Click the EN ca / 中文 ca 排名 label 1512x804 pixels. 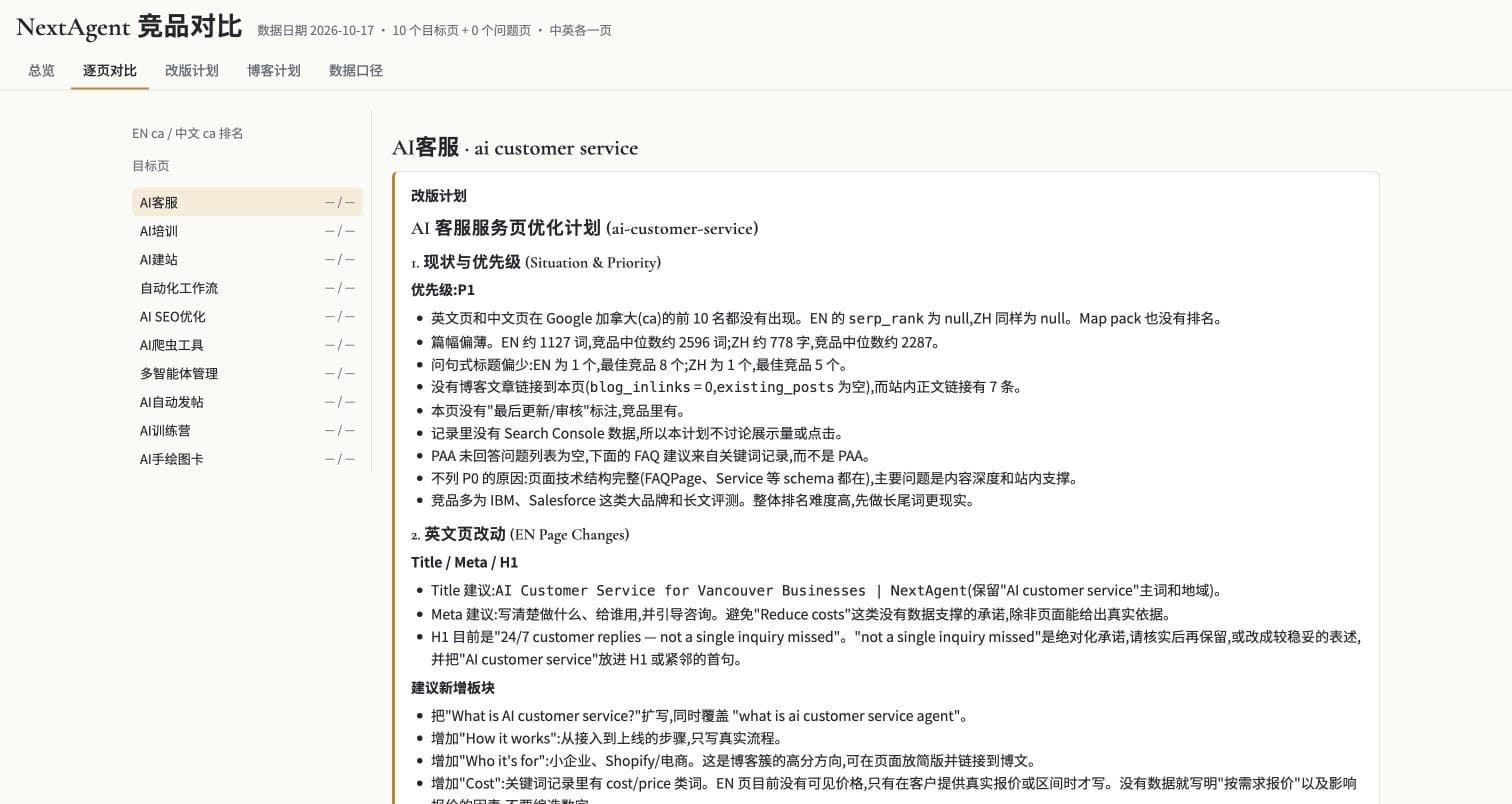click(188, 133)
